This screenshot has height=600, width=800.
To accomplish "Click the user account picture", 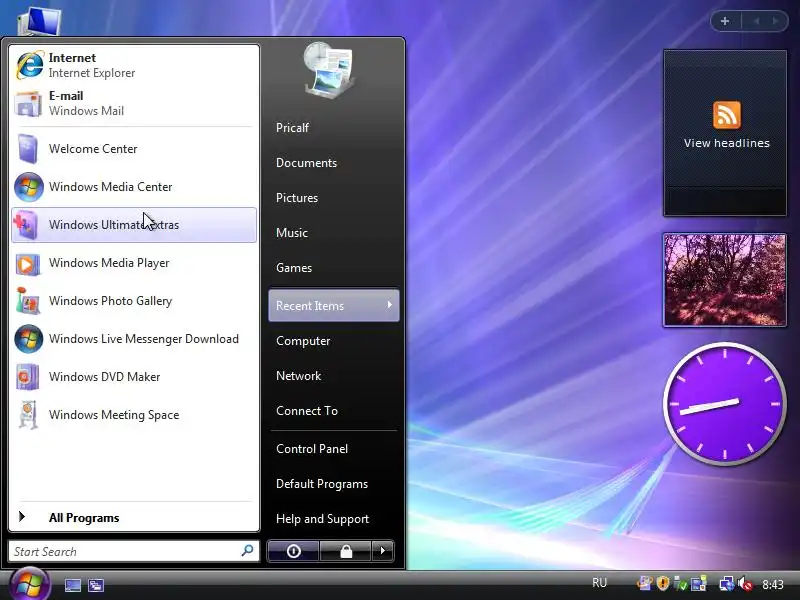I will pyautogui.click(x=329, y=70).
